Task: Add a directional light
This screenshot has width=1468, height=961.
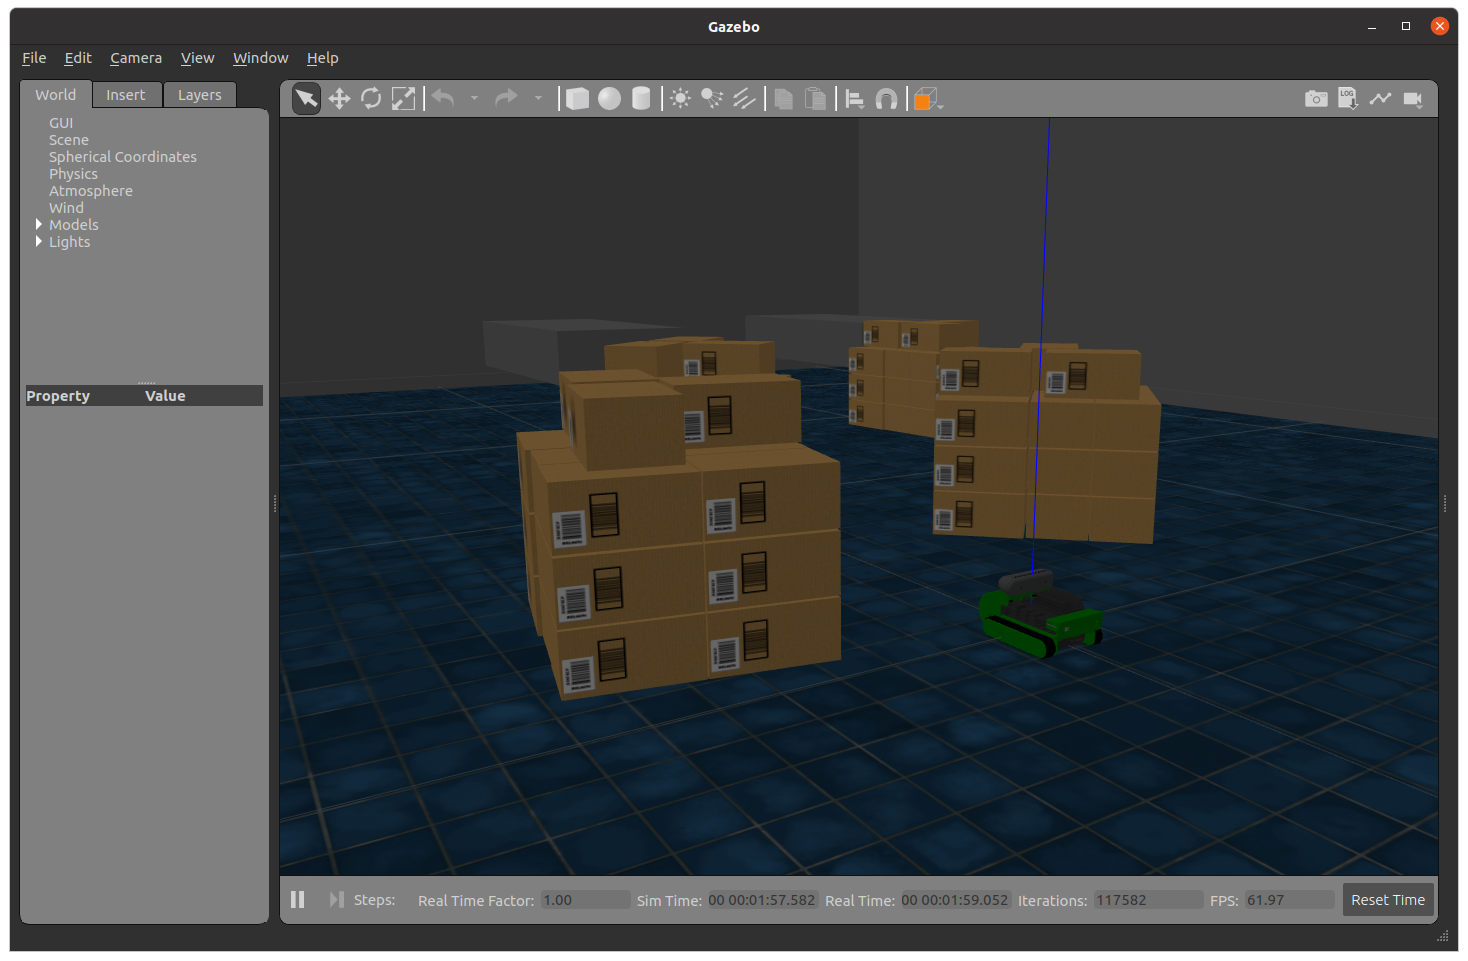Action: pyautogui.click(x=744, y=98)
